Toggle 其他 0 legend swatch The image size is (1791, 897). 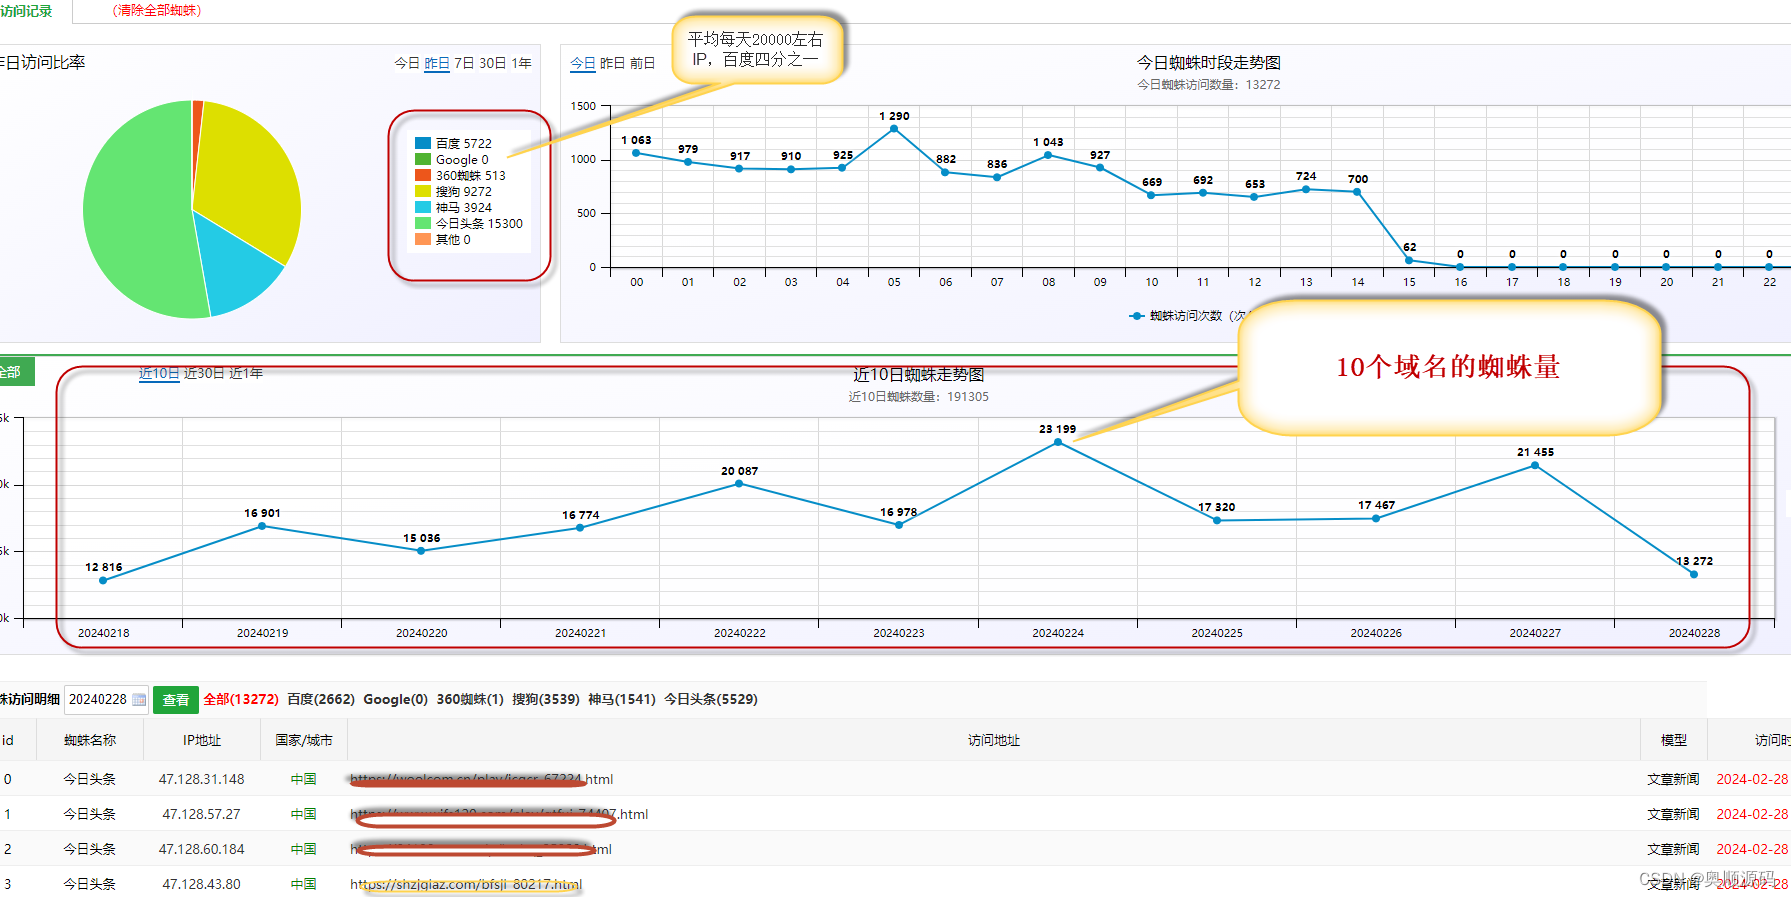point(423,240)
